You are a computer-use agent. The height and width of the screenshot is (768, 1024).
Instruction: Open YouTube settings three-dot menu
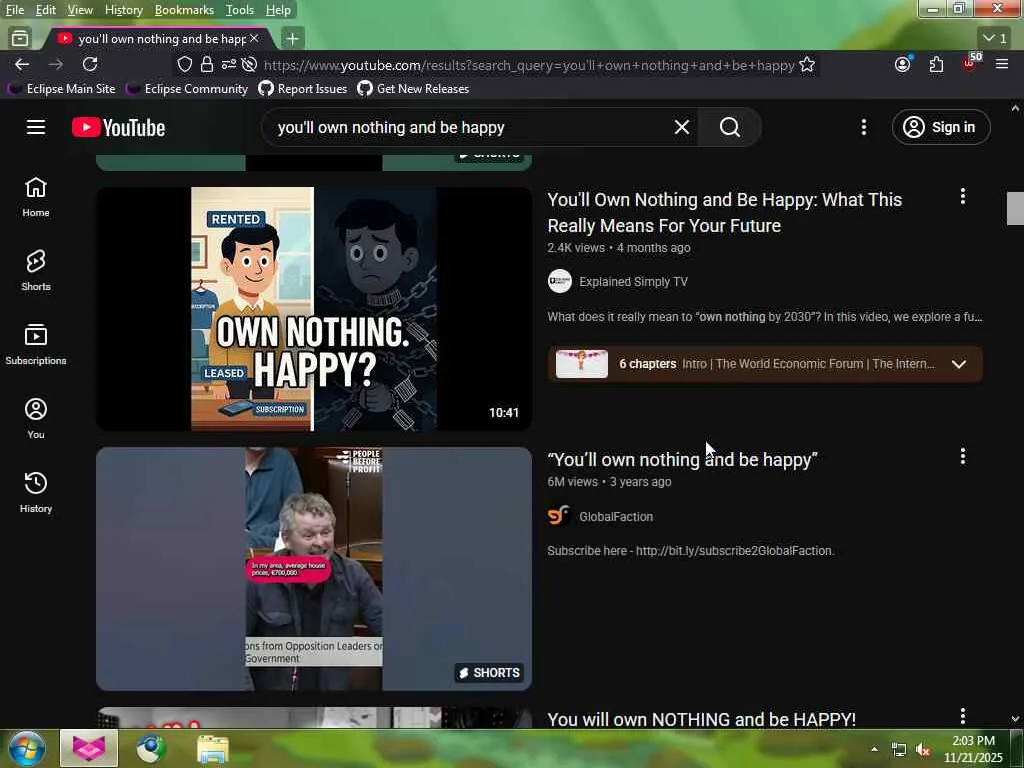click(863, 127)
